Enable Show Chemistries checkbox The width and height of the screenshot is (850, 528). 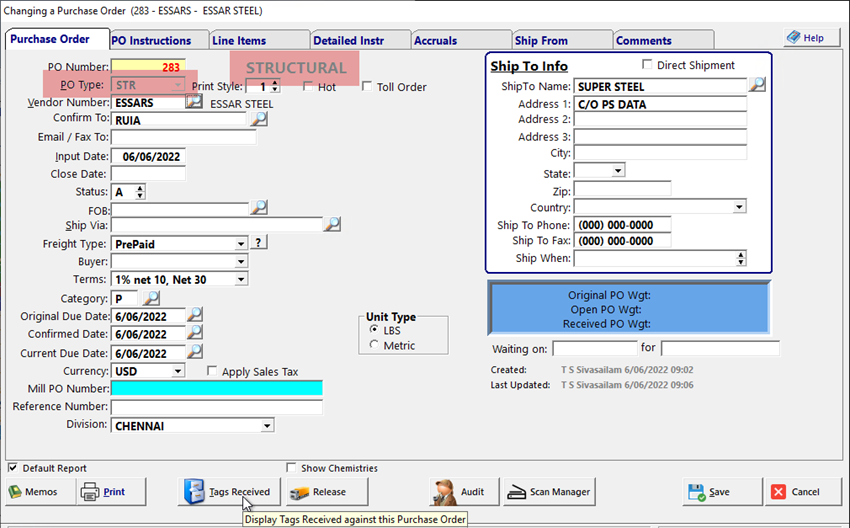point(291,467)
